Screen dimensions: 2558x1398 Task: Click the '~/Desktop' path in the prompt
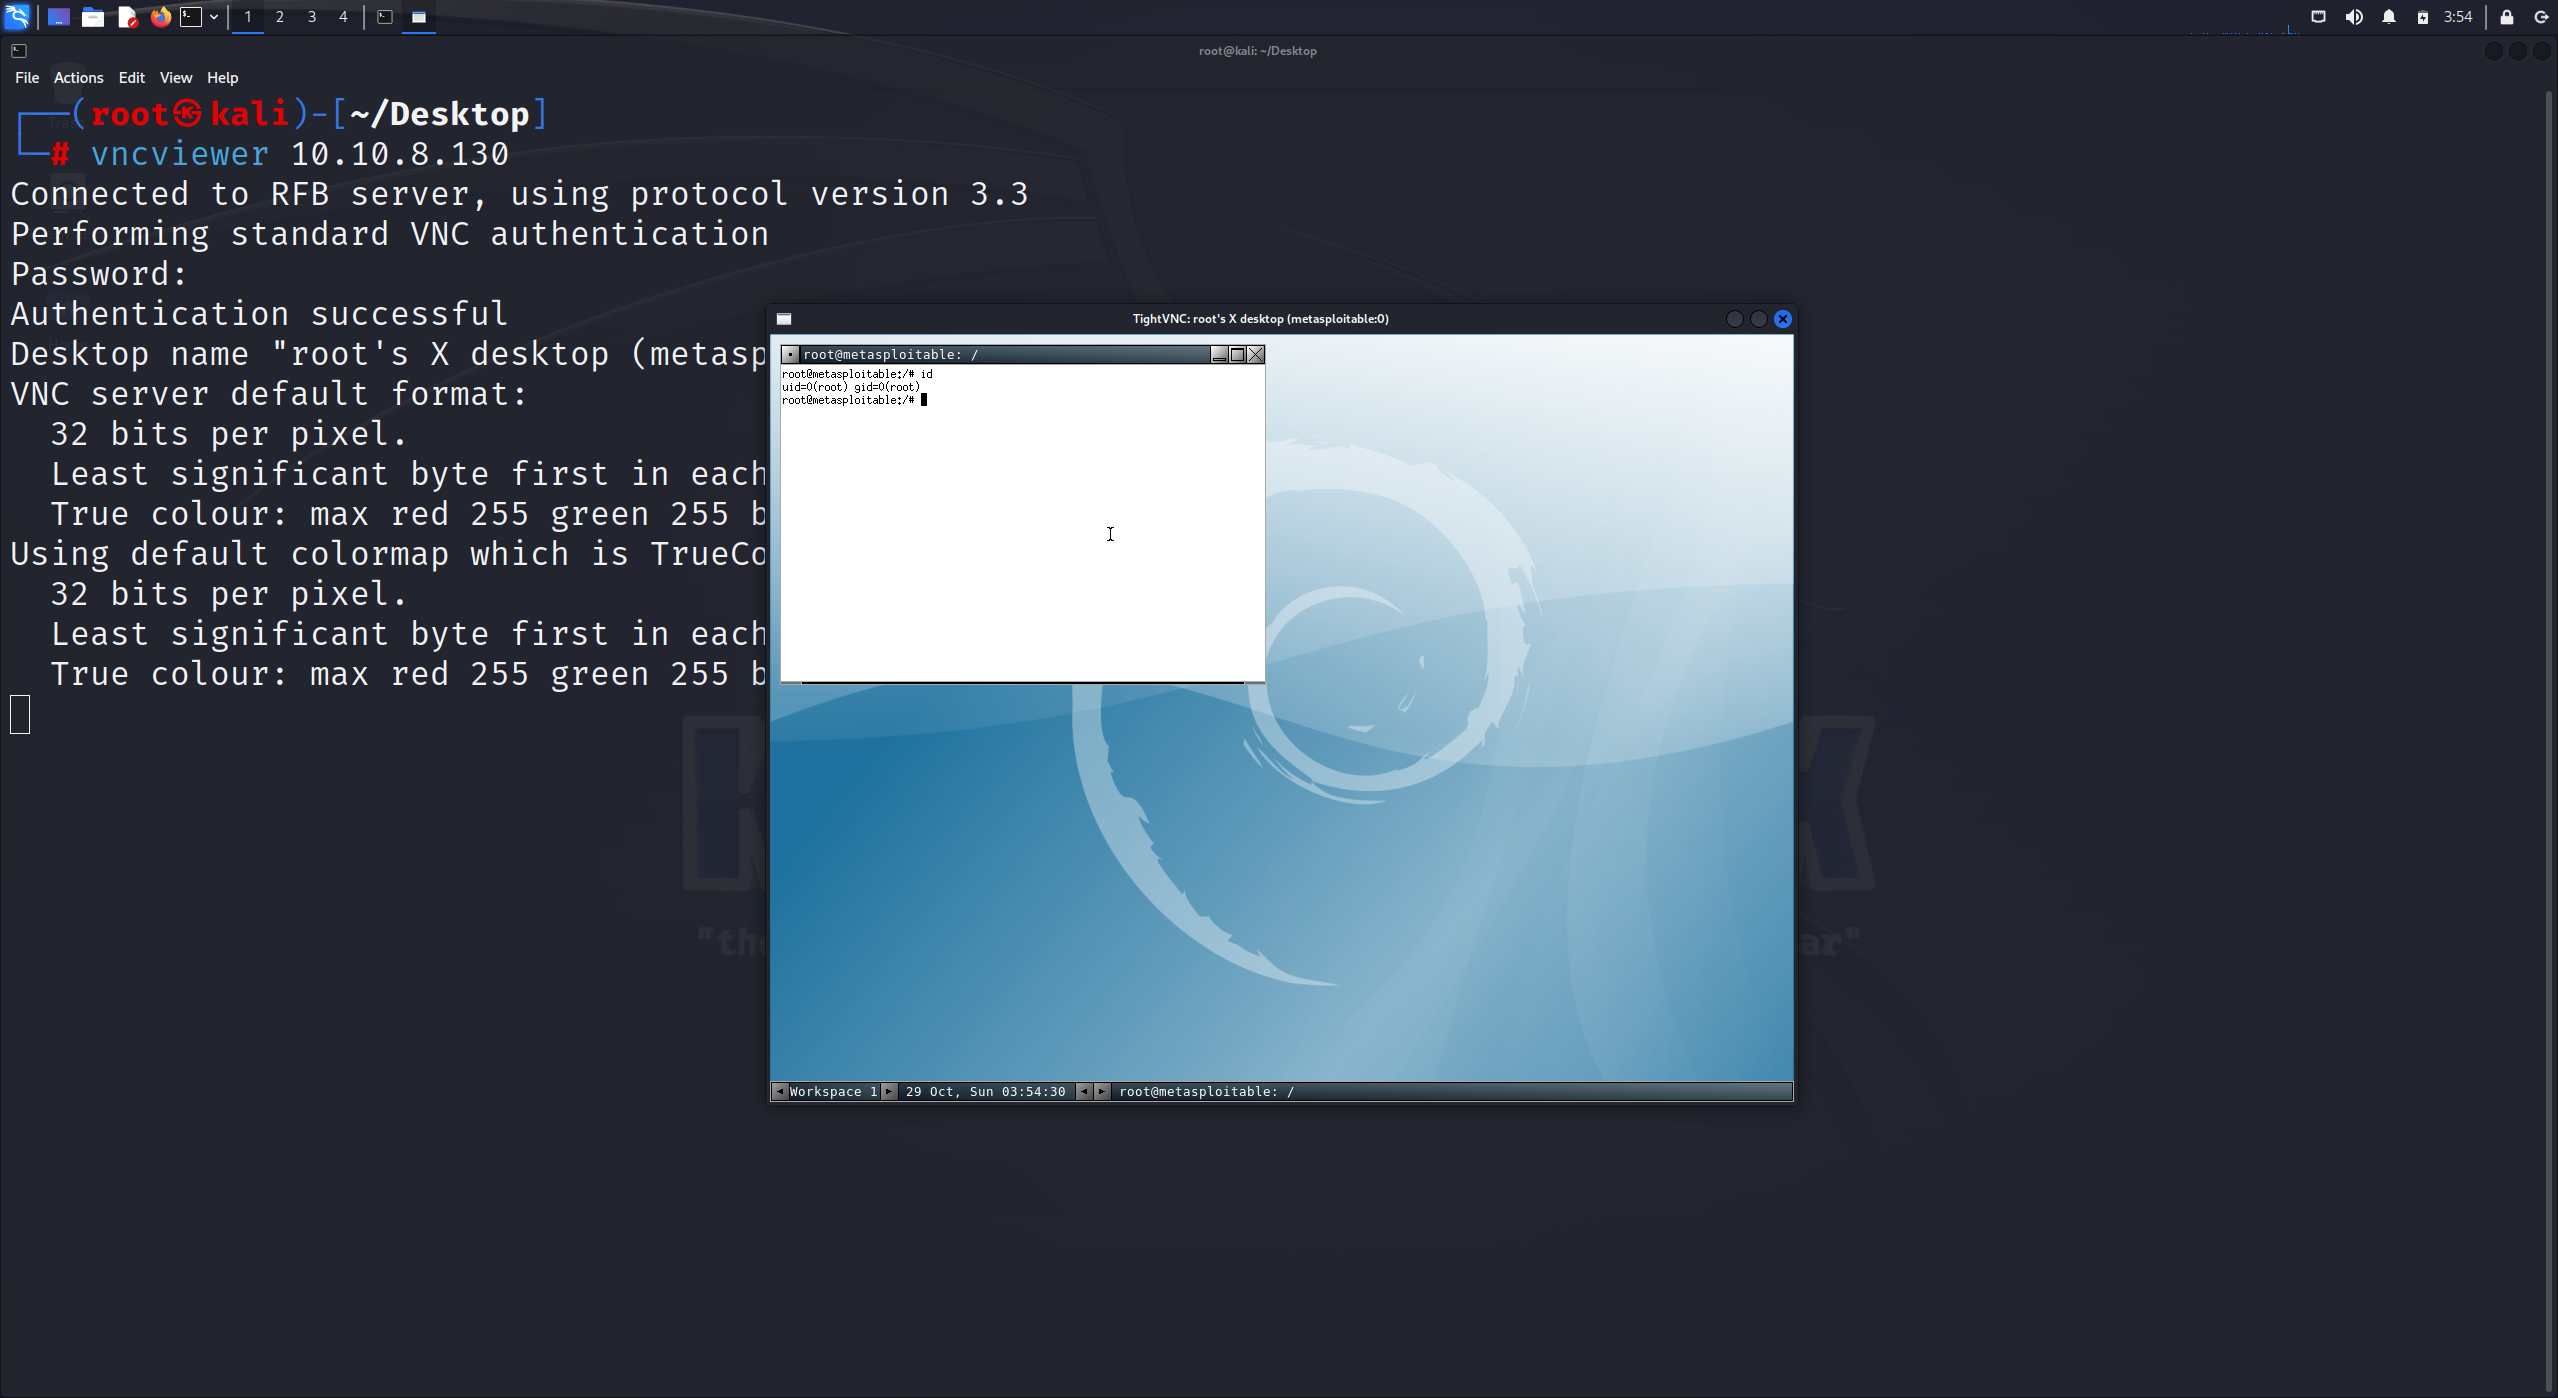[440, 114]
